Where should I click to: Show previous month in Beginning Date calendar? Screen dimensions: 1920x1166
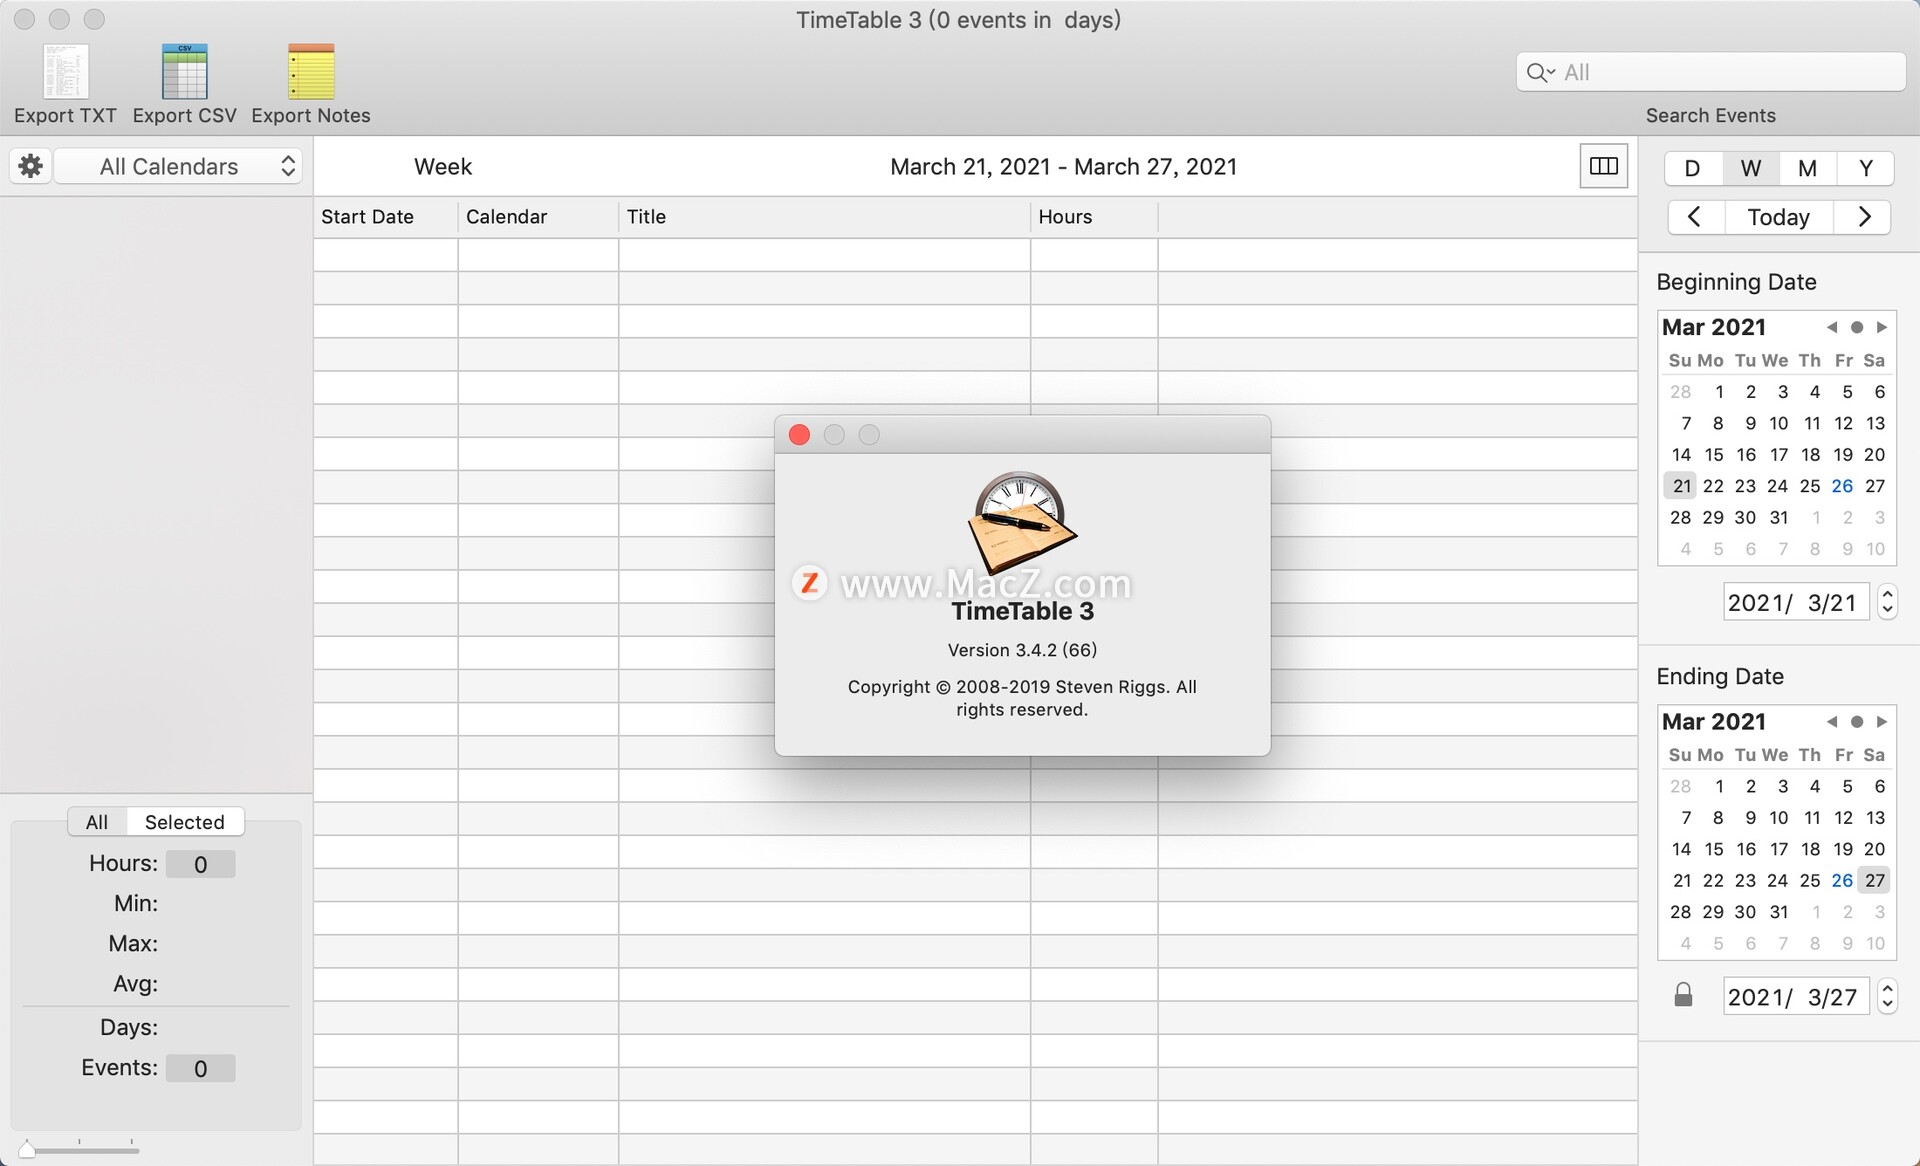[x=1832, y=327]
